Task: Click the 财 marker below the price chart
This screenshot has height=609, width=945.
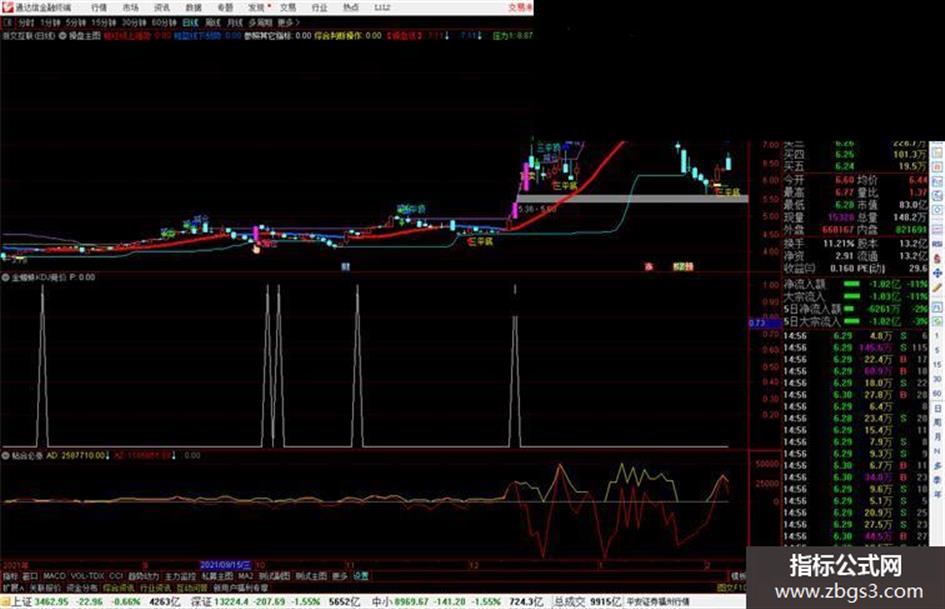Action: pyautogui.click(x=345, y=267)
